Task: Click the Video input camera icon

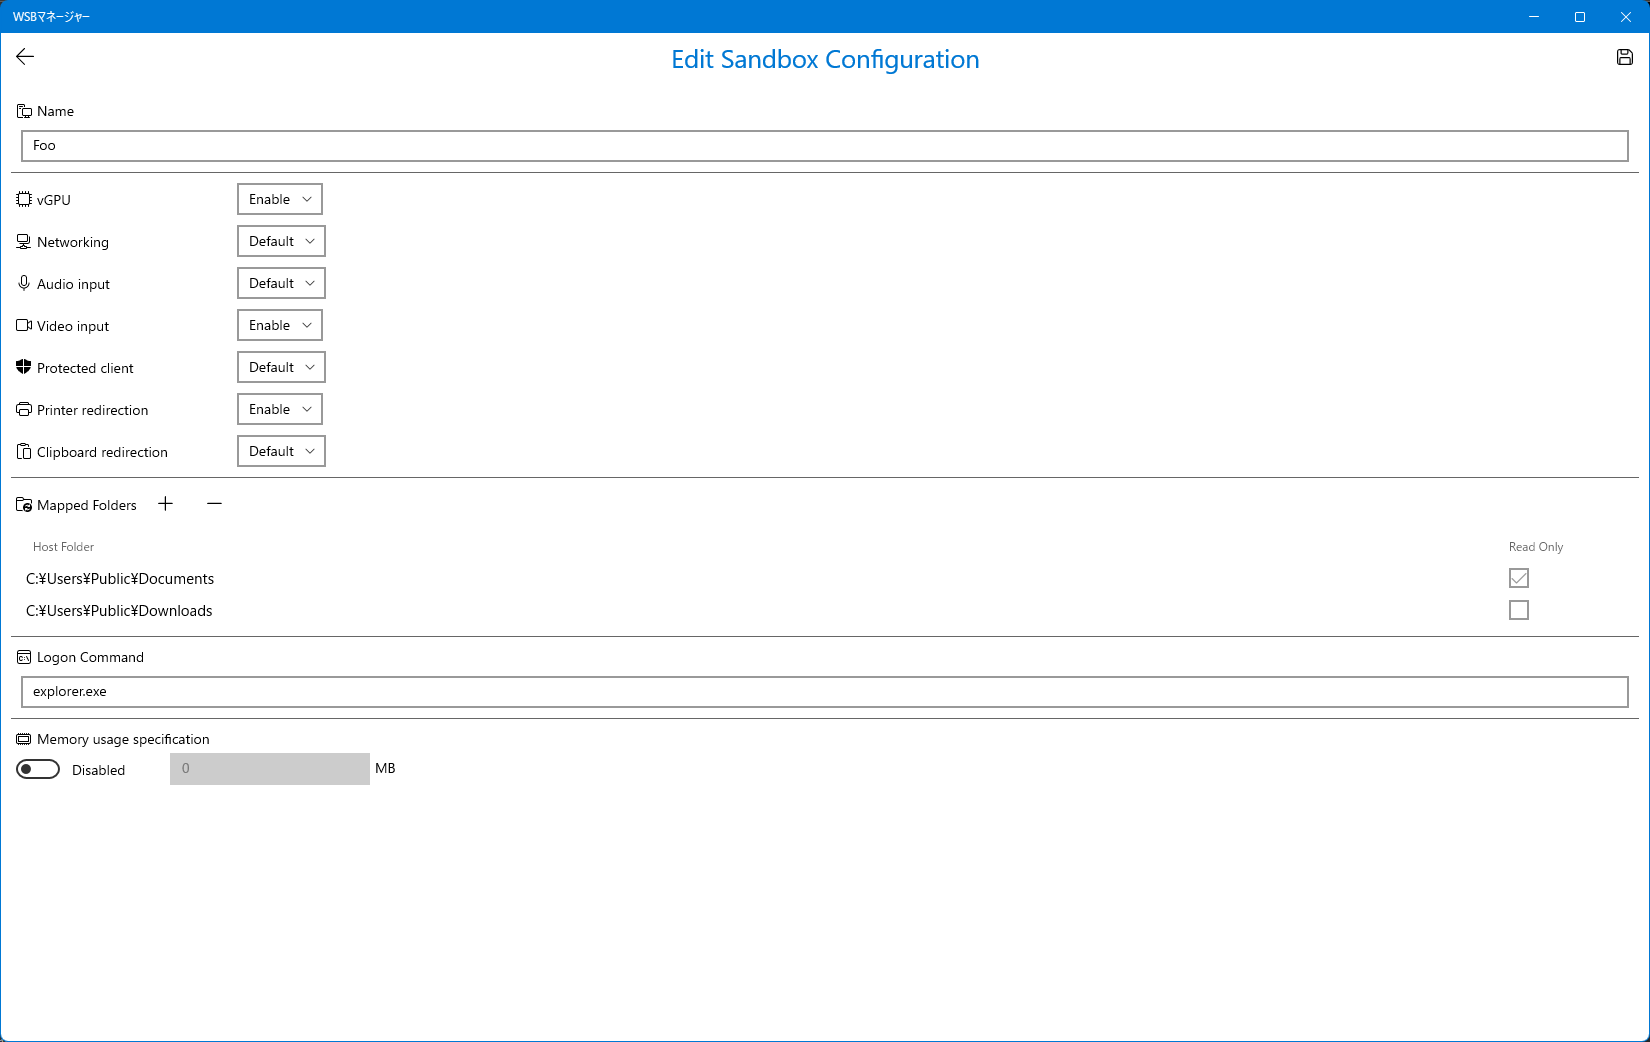Action: [24, 325]
